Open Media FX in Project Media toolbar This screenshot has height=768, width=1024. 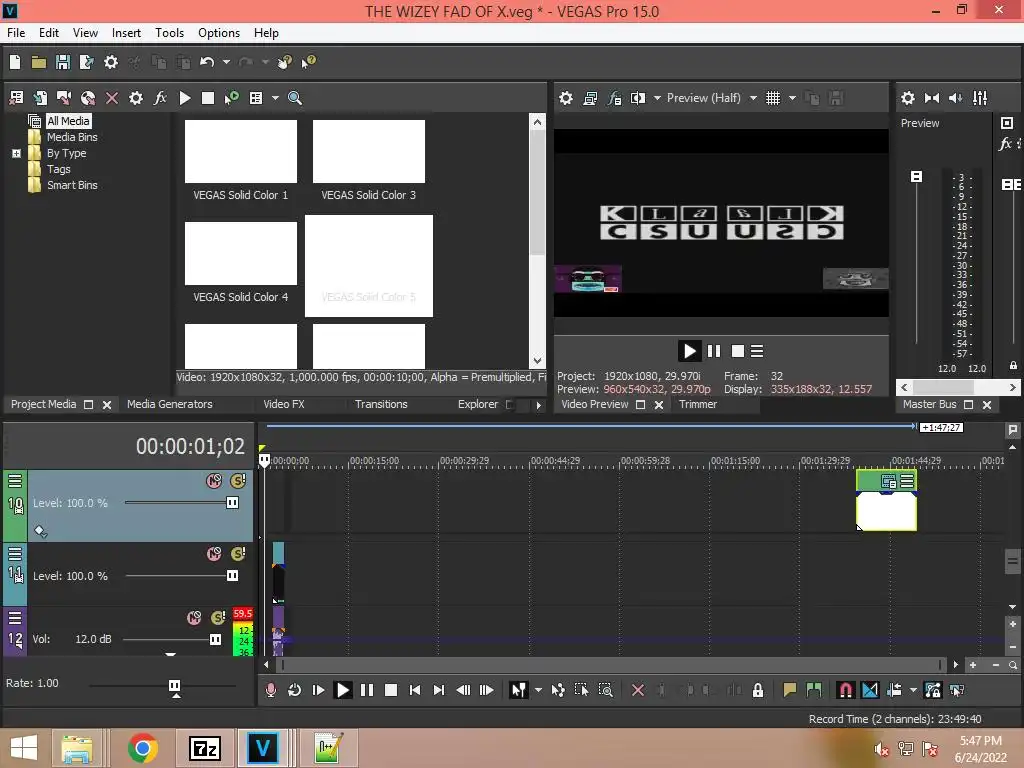point(160,98)
